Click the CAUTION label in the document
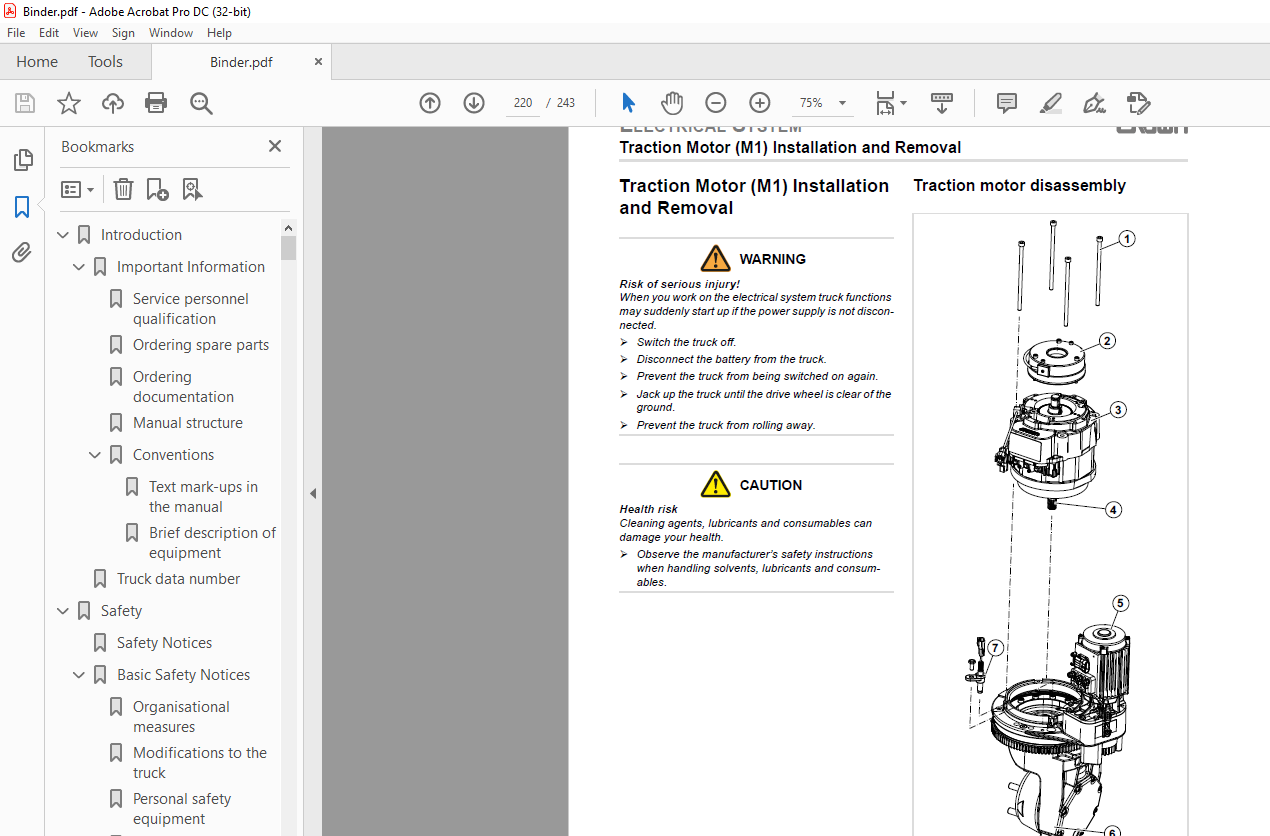1270x836 pixels. (x=770, y=485)
